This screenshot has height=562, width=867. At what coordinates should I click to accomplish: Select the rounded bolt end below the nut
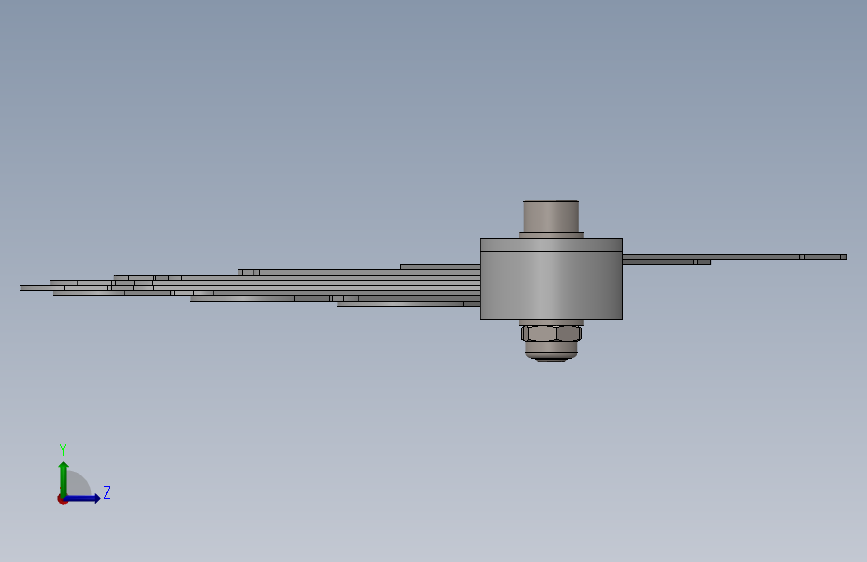click(x=551, y=351)
